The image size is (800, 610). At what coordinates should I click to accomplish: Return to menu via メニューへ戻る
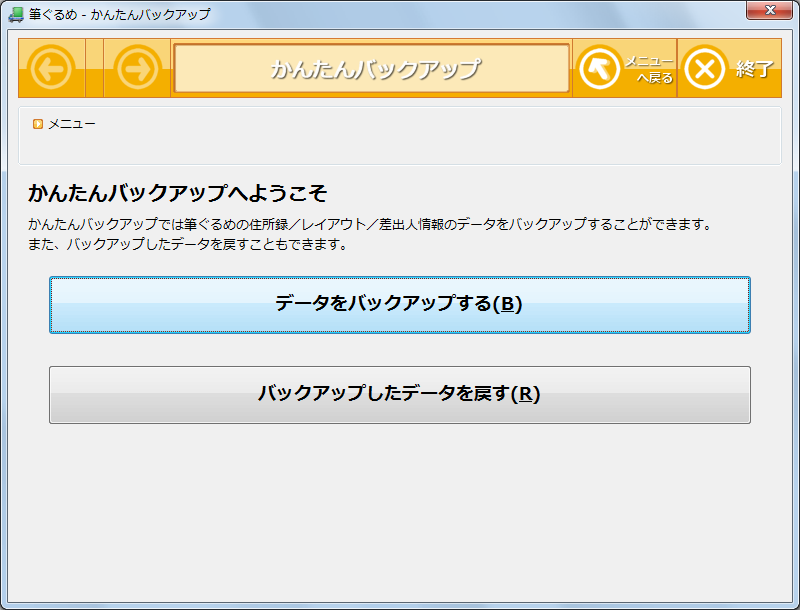click(624, 68)
